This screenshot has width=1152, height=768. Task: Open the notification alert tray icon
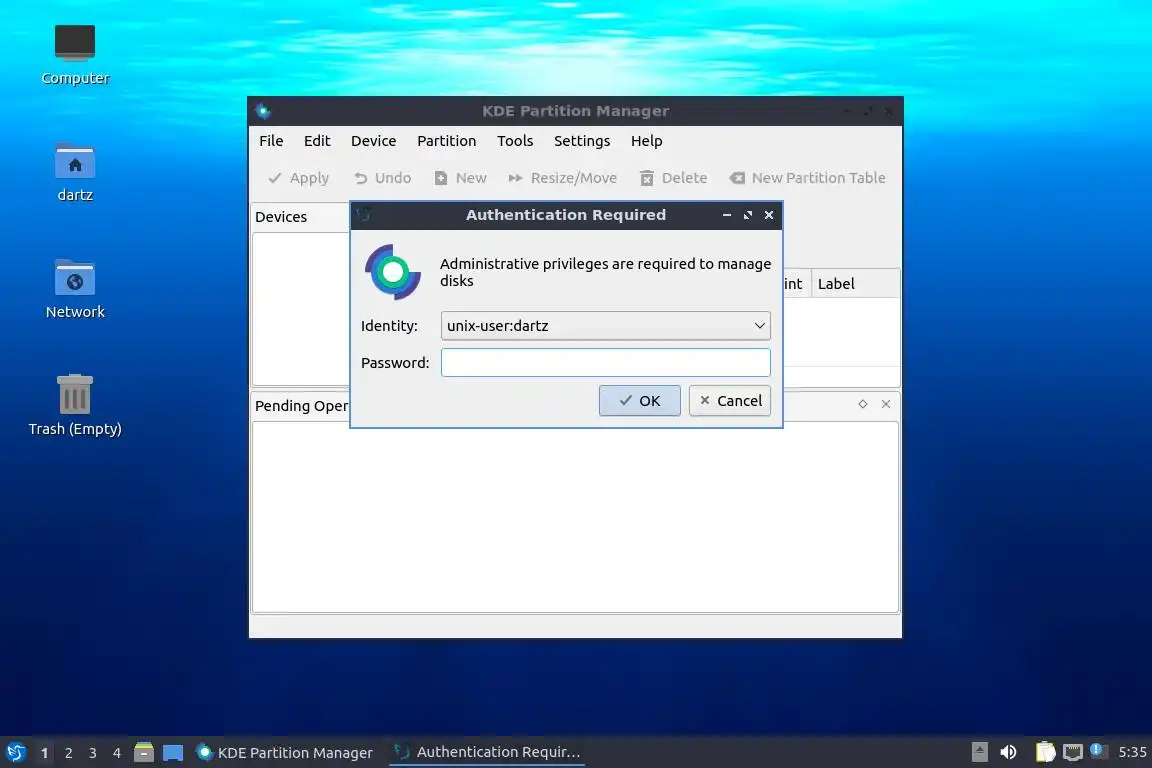coord(1098,750)
